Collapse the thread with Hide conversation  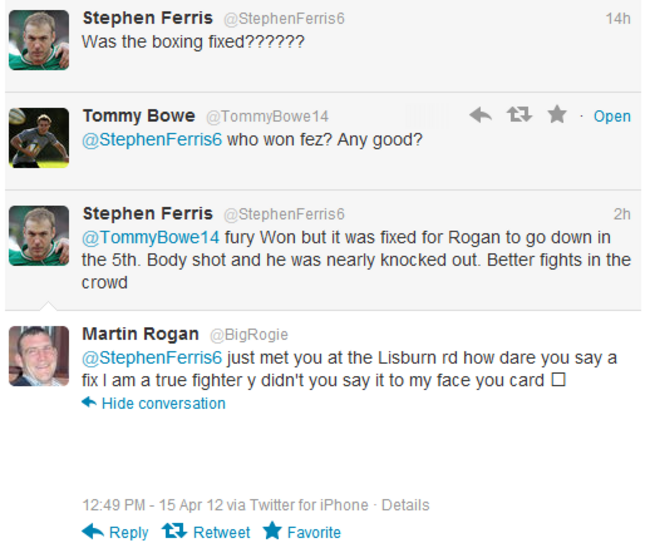tap(163, 404)
